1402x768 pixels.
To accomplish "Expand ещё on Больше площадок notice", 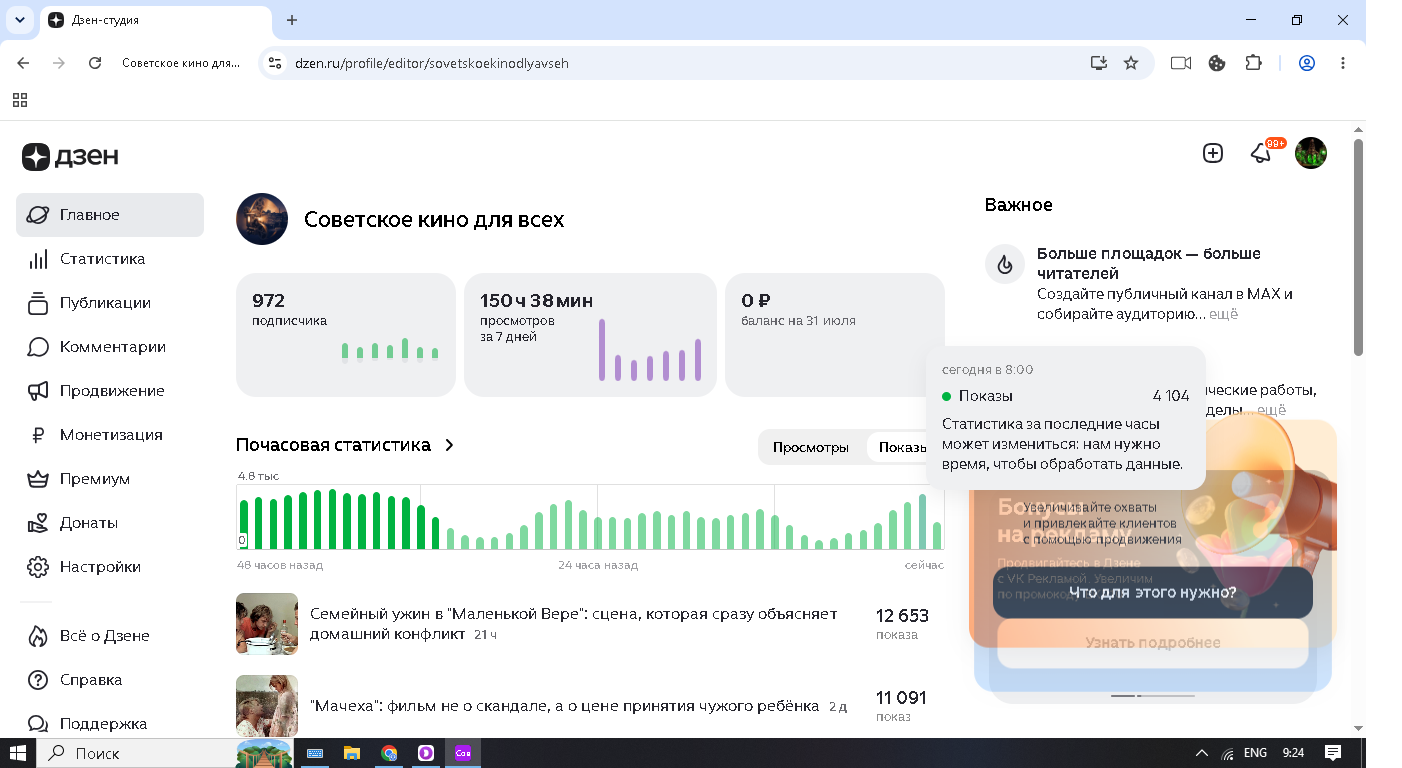I will [1224, 314].
